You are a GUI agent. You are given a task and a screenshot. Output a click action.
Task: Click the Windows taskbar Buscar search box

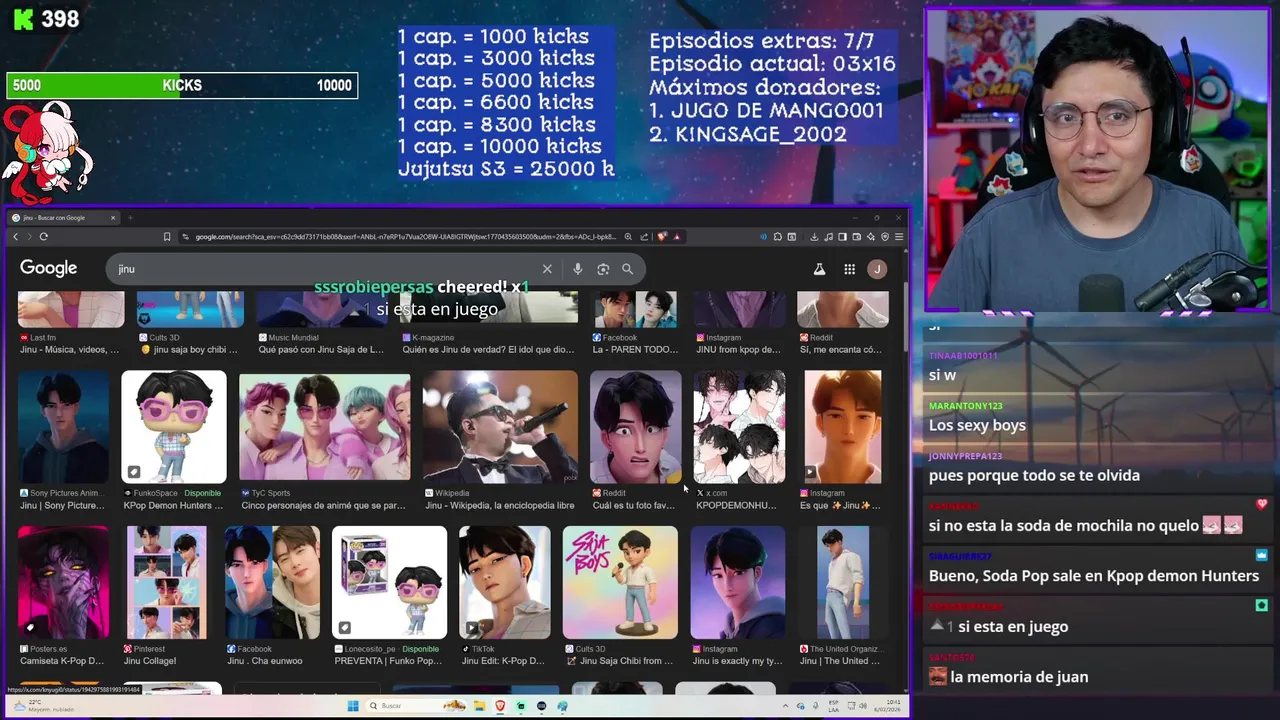click(x=416, y=706)
